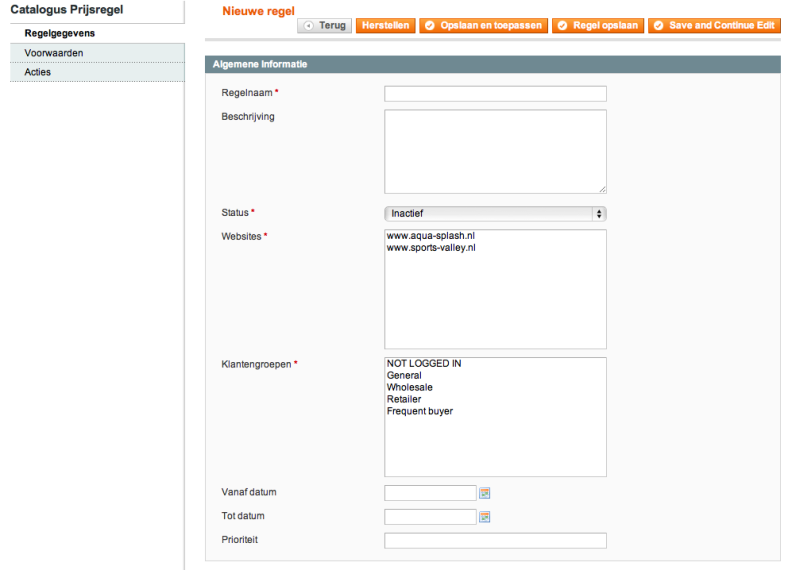Switch to the Voorwaarden tab
Screen dimensions: 792x570
point(53,52)
